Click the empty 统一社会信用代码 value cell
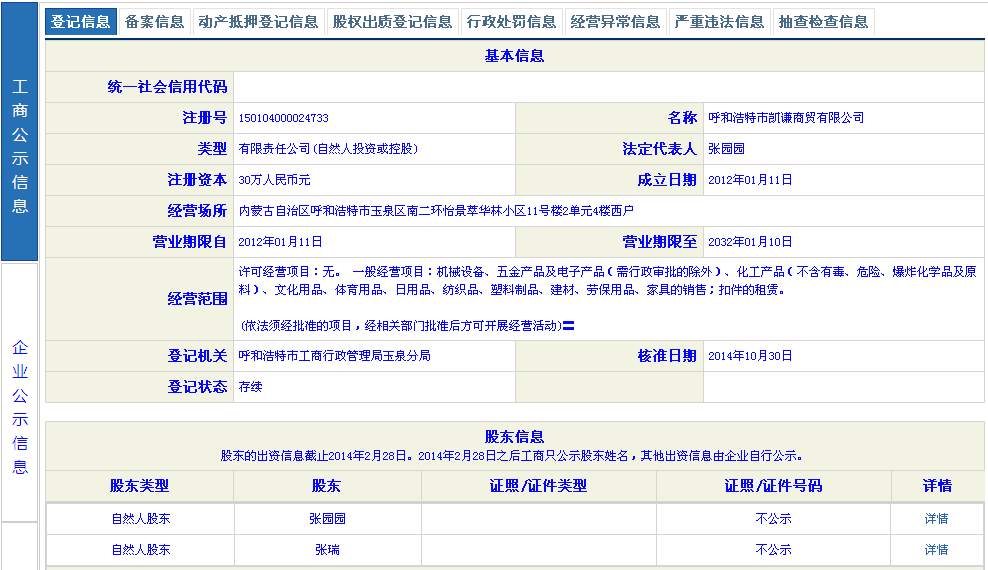This screenshot has height=570, width=988. [608, 87]
